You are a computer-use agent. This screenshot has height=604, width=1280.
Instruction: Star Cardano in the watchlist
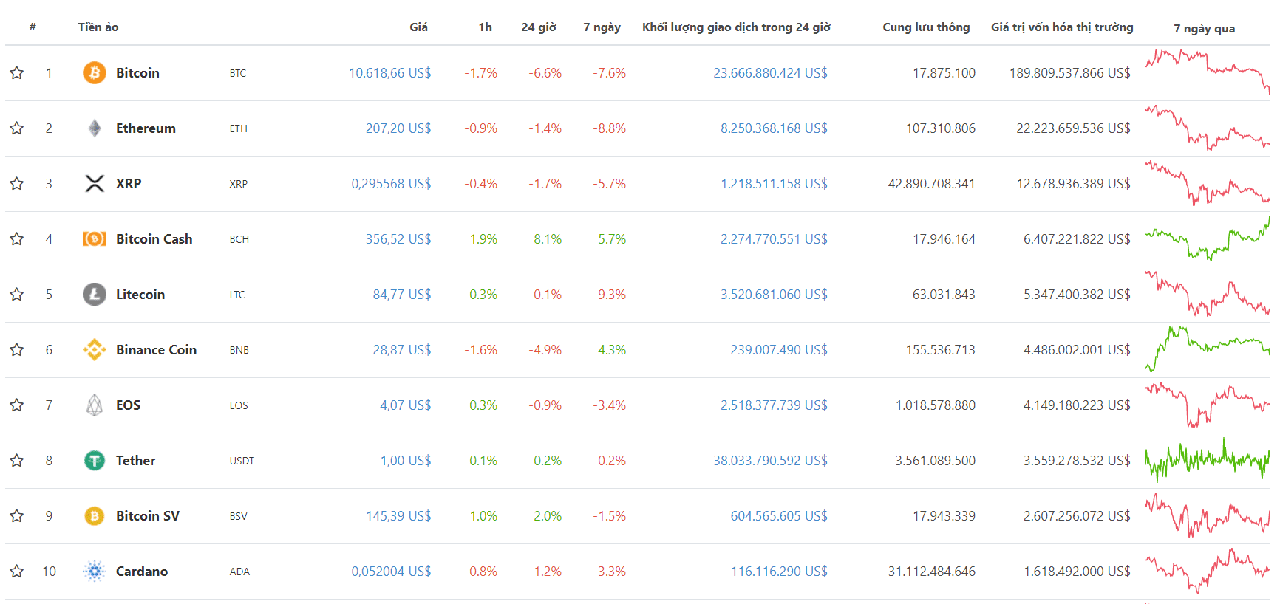click(17, 571)
